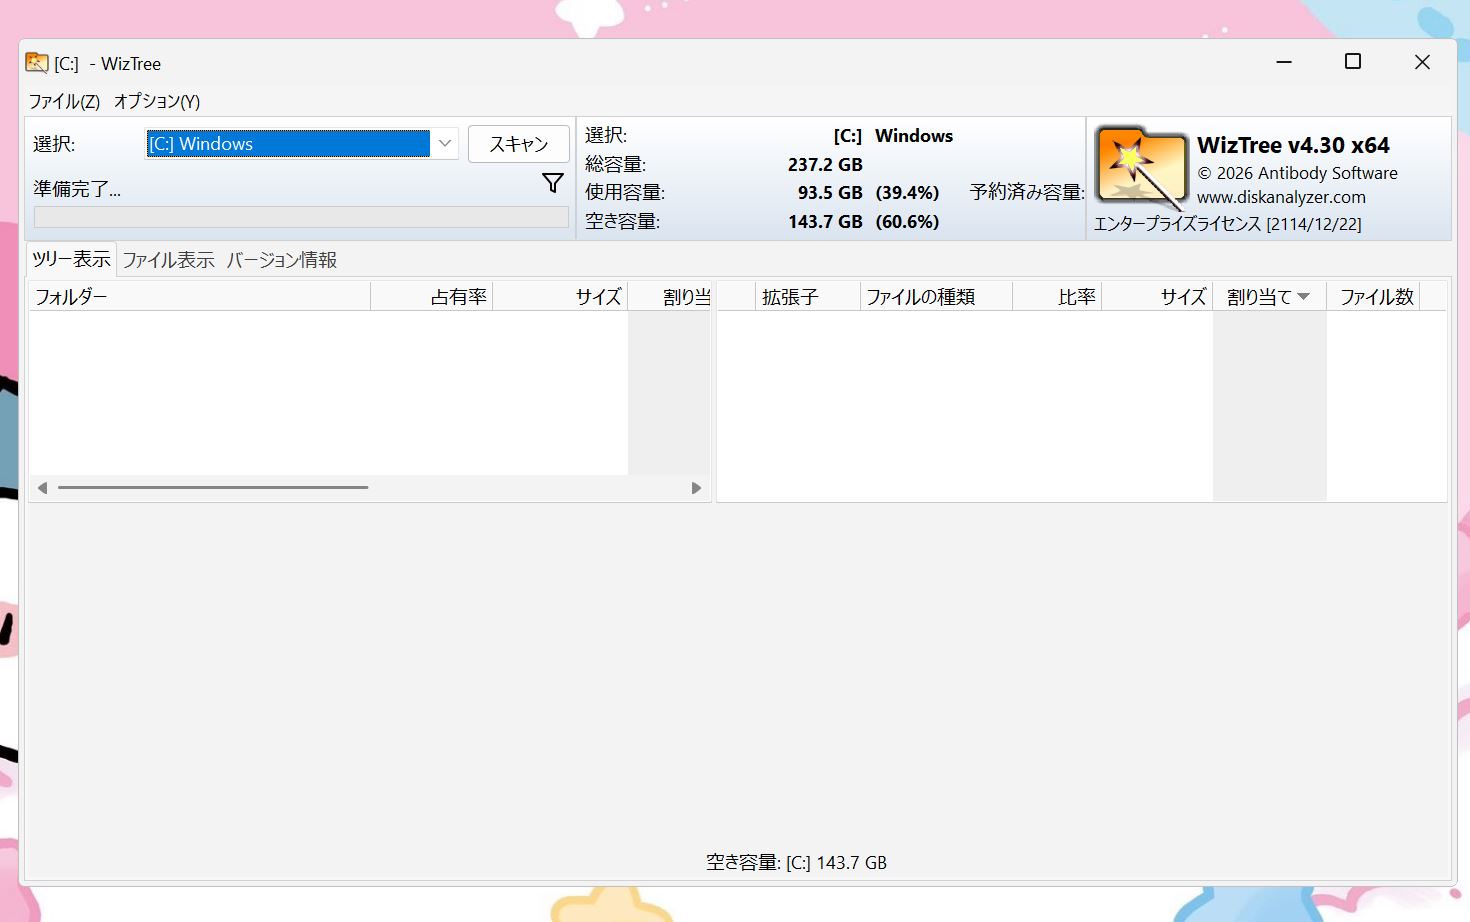The height and width of the screenshot is (922, 1470).
Task: Expand the drive combo box arrow
Action: 444,143
